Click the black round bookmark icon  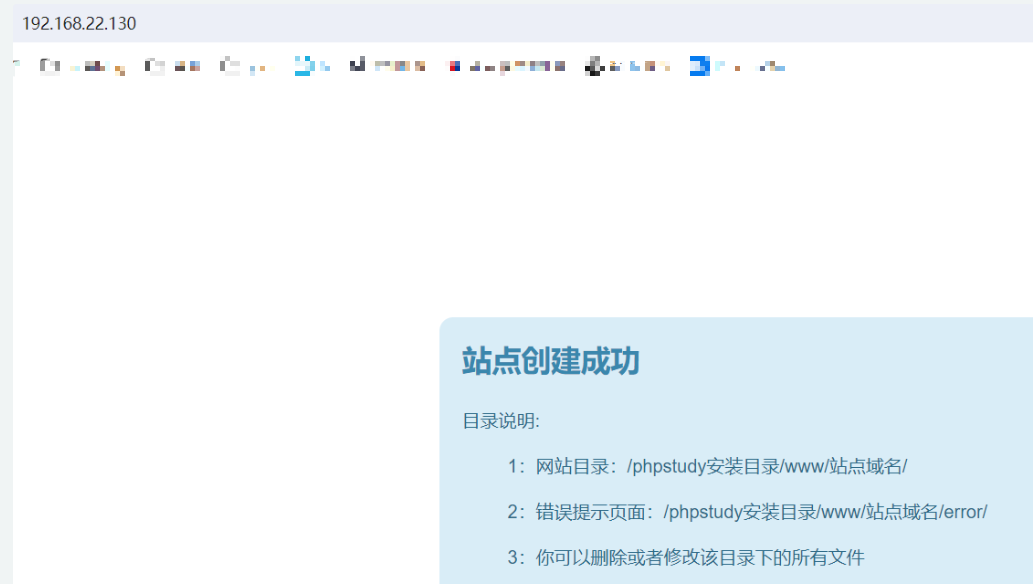(594, 67)
